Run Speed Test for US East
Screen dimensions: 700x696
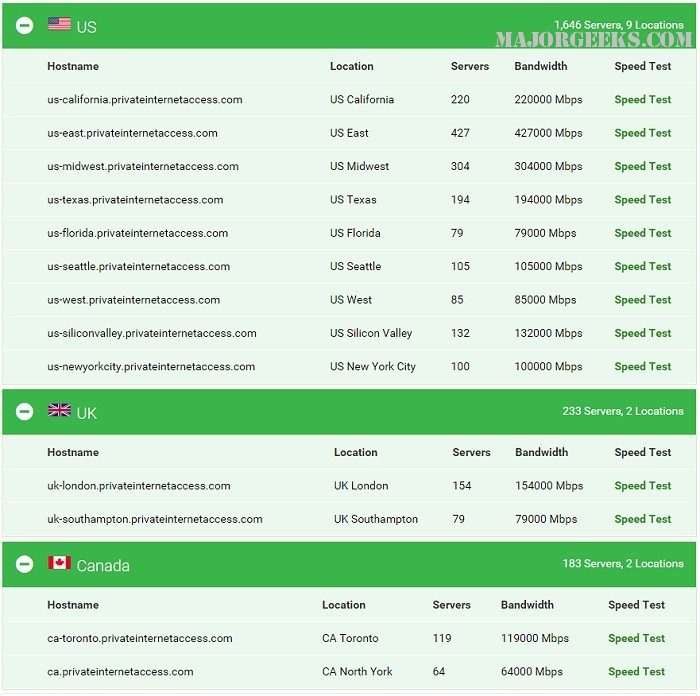pos(642,133)
